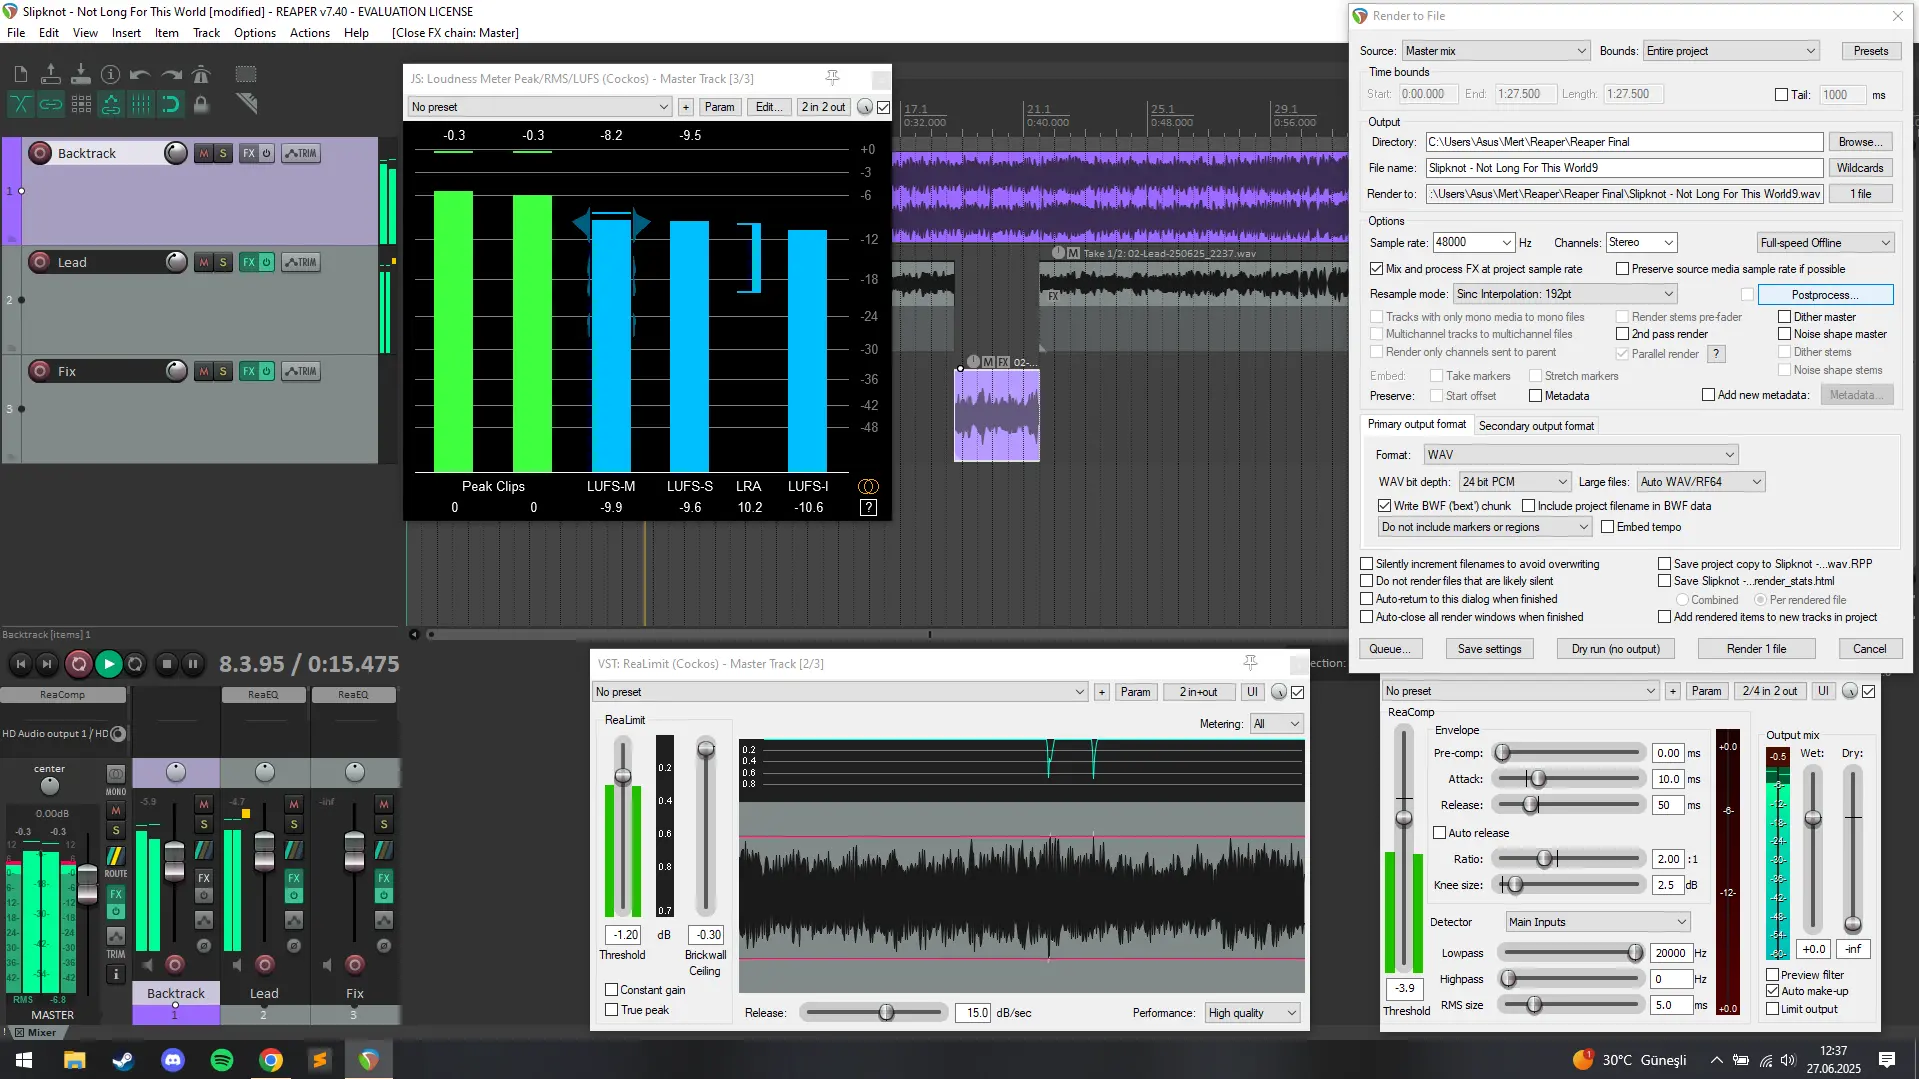The image size is (1919, 1079).
Task: Click the Stop button in transport
Action: tap(167, 663)
